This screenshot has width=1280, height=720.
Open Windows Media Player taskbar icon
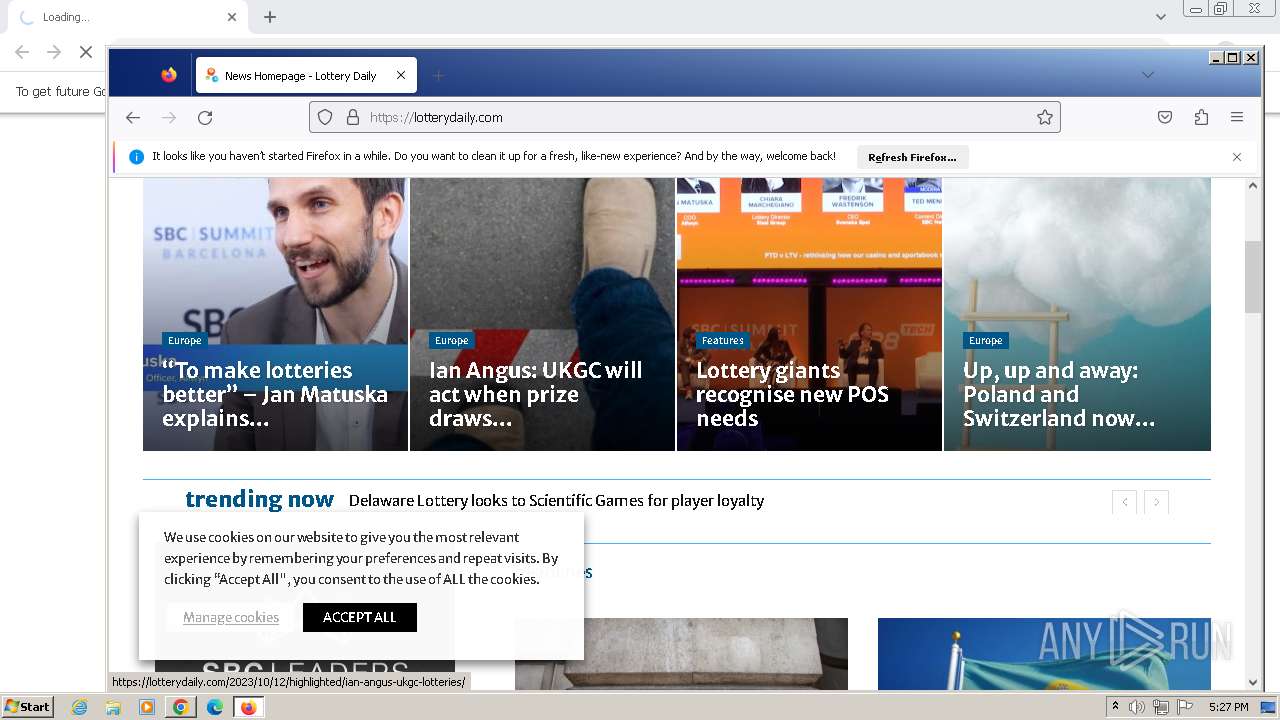(x=147, y=707)
